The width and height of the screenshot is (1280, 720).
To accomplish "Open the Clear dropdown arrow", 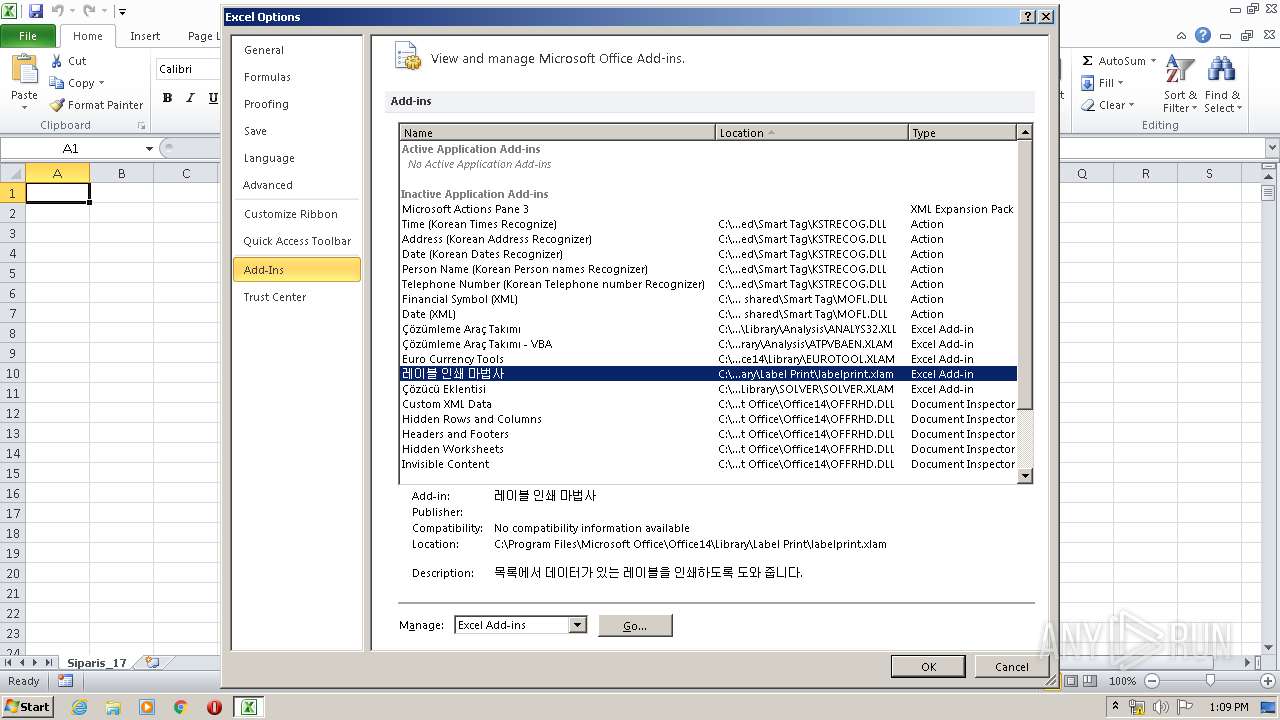I will click(1131, 105).
